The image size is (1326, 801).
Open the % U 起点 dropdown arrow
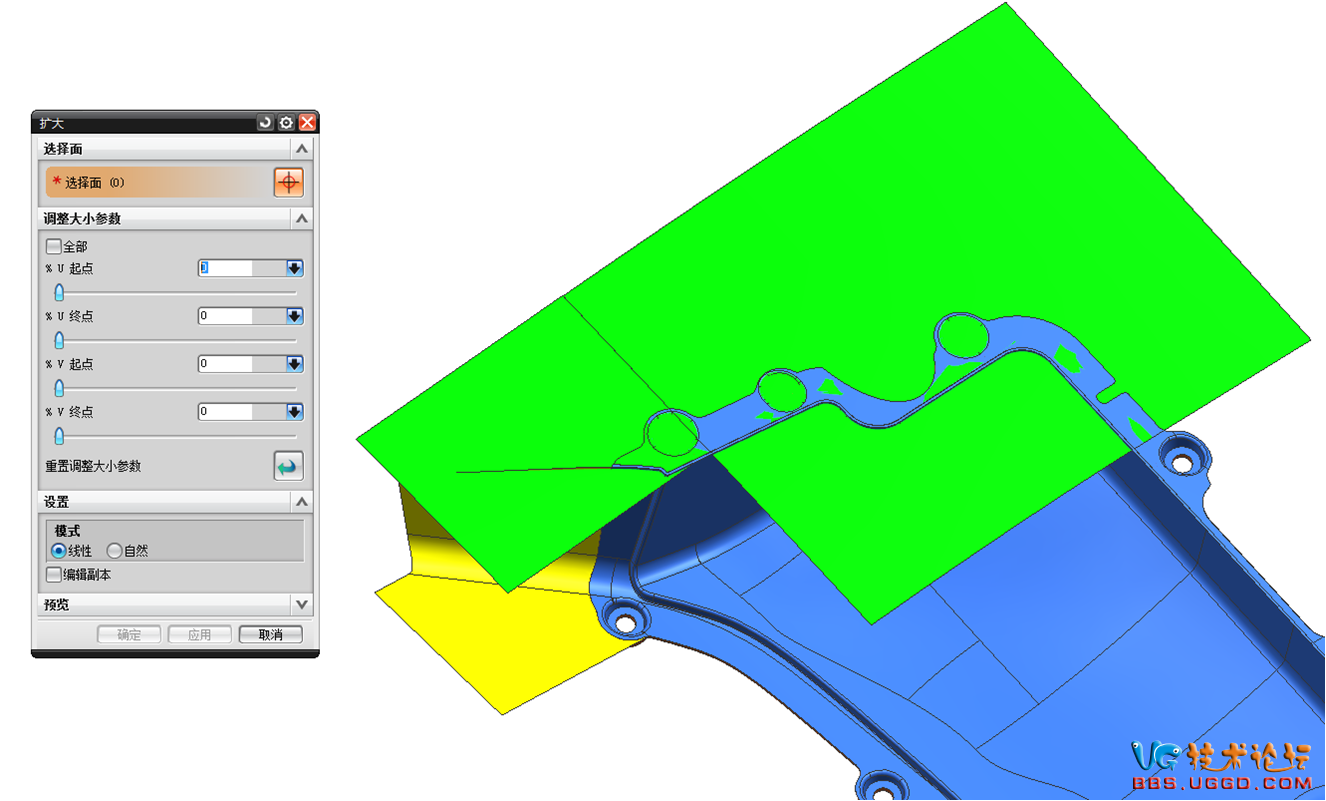click(294, 268)
